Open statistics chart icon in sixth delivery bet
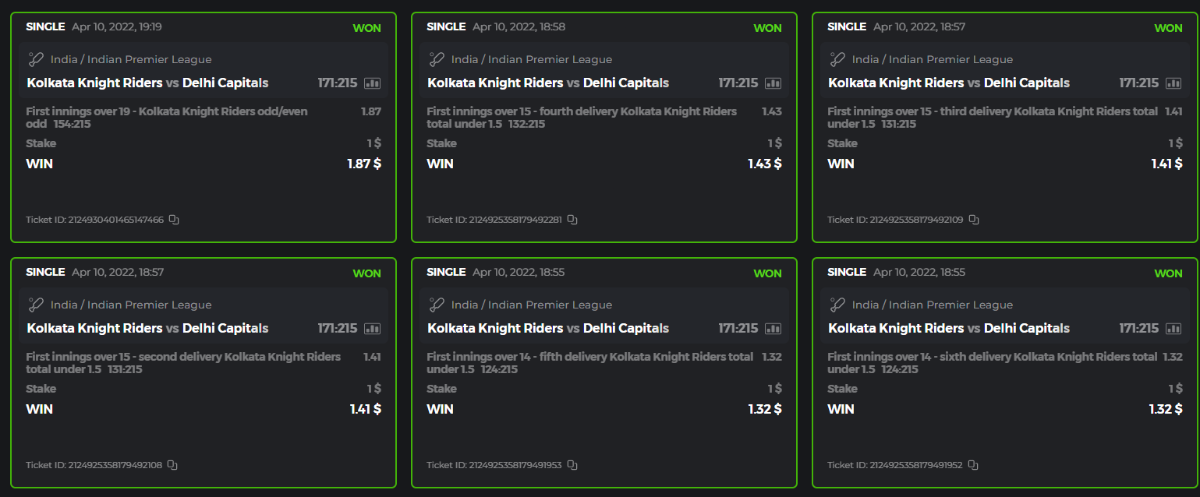1200x497 pixels. click(1174, 328)
